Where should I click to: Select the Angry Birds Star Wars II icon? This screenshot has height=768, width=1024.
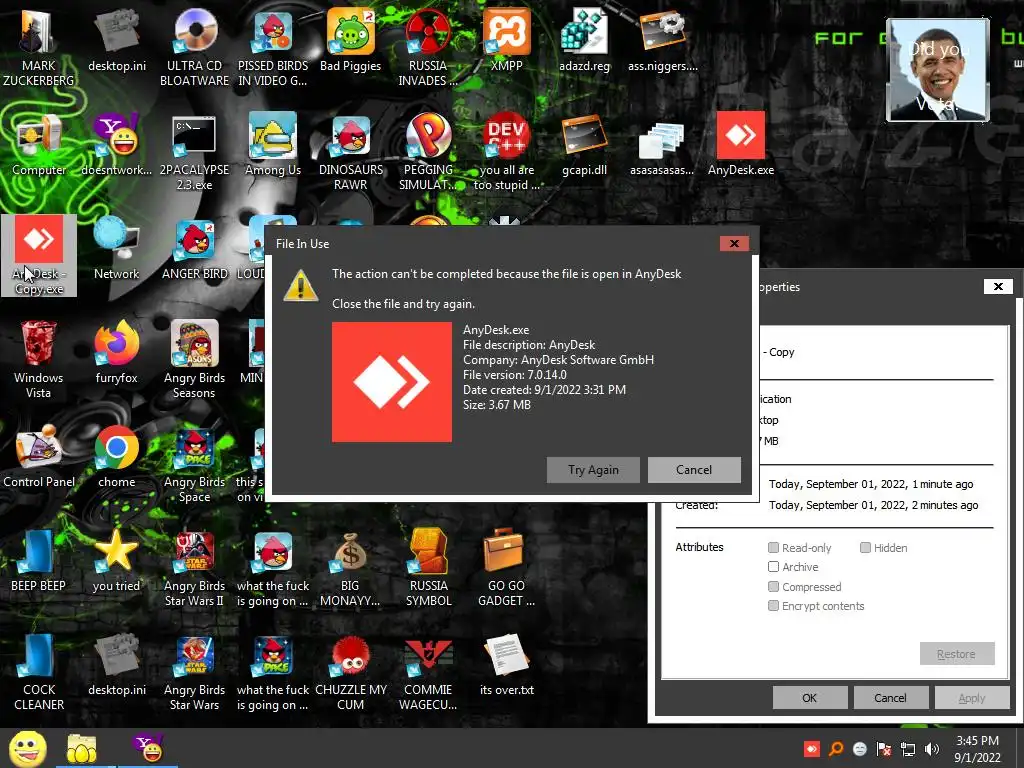point(195,568)
